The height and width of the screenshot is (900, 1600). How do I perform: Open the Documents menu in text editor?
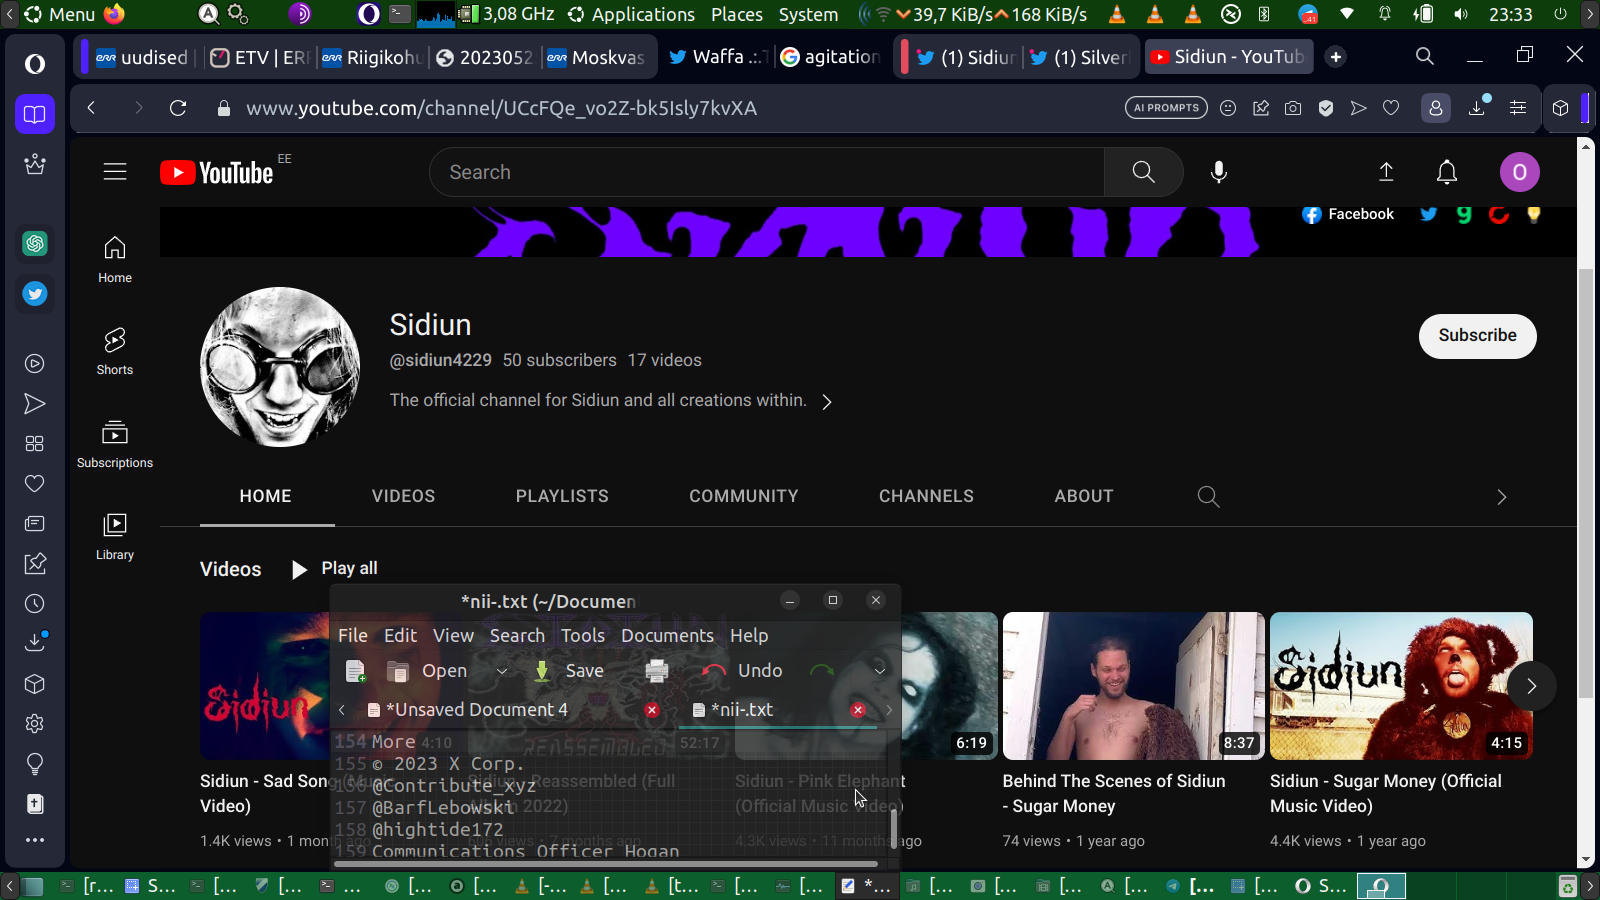coord(667,636)
